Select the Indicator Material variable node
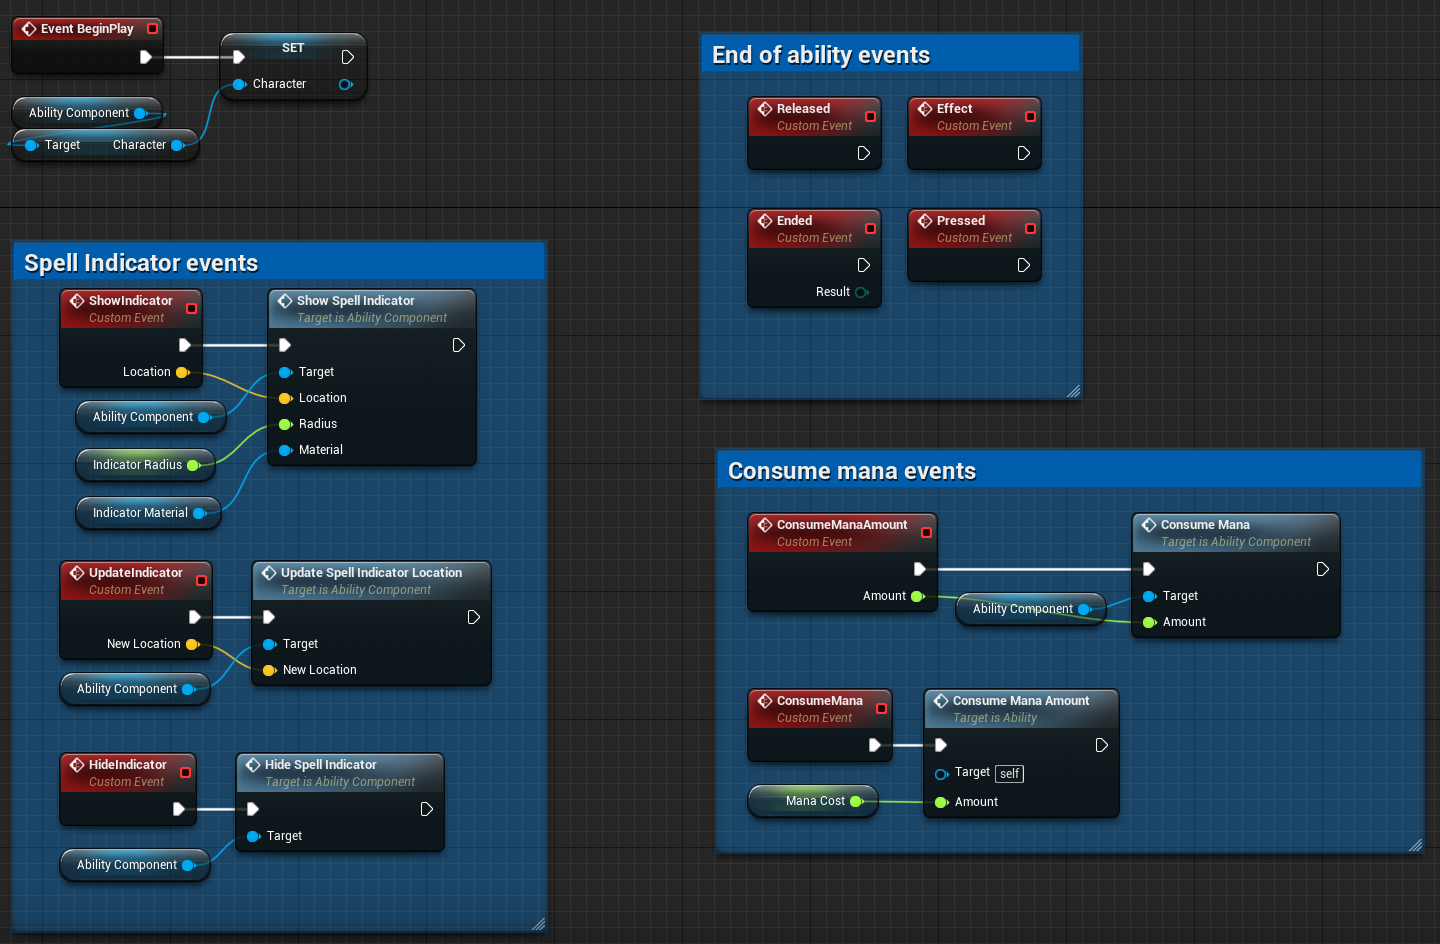Viewport: 1440px width, 944px height. [140, 513]
